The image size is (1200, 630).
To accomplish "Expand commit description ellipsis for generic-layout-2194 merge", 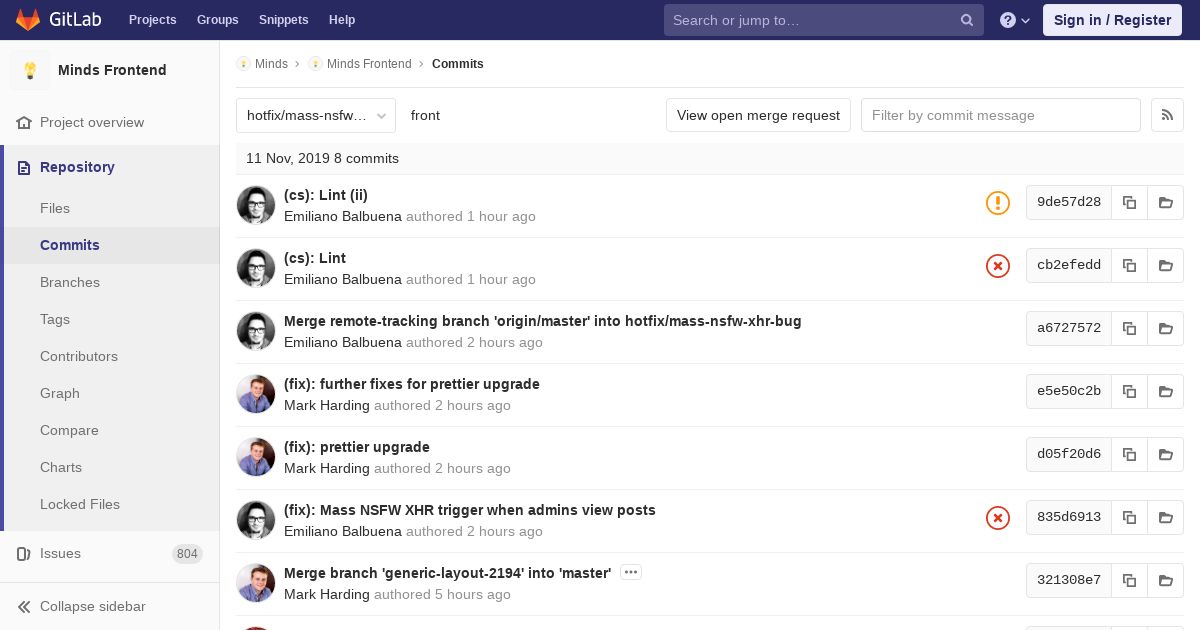I will 630,572.
